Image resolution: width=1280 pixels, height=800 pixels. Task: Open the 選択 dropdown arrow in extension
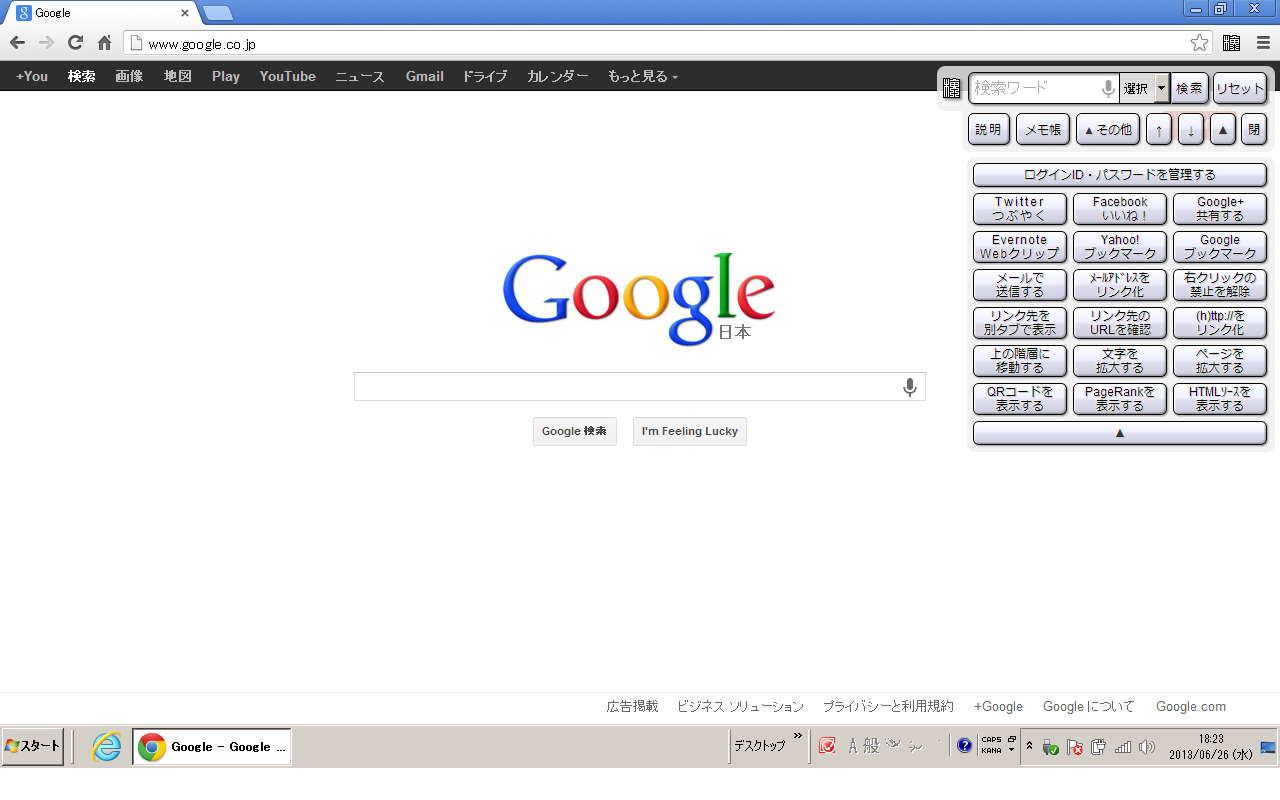point(1161,88)
